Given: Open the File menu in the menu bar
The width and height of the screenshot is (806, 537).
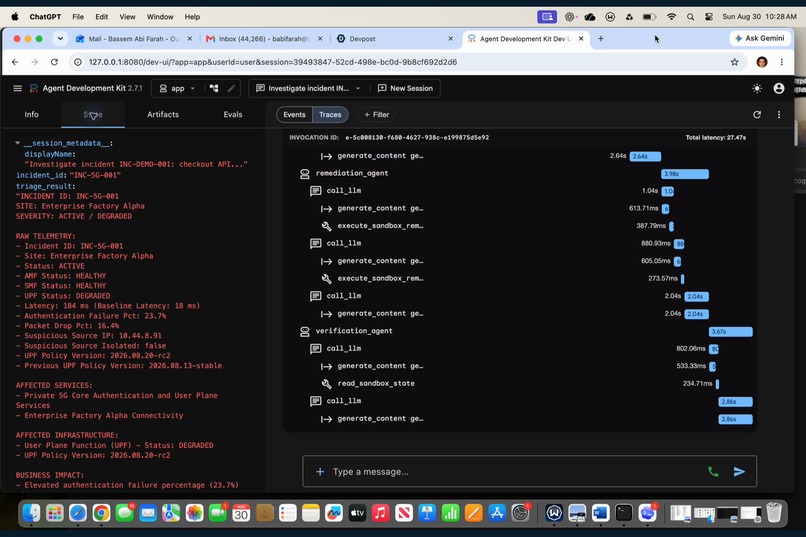Looking at the screenshot, I should click(x=78, y=17).
